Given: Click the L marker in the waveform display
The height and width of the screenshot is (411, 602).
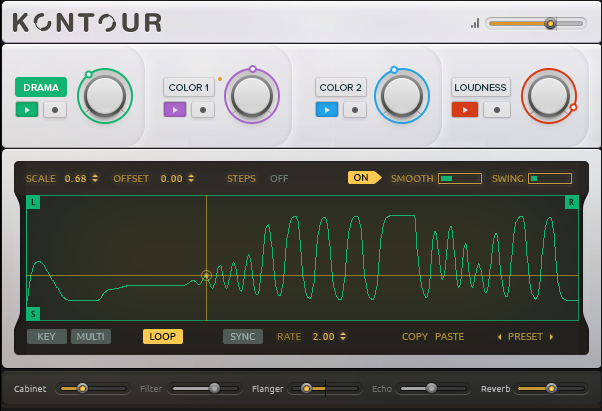Looking at the screenshot, I should pos(33,202).
